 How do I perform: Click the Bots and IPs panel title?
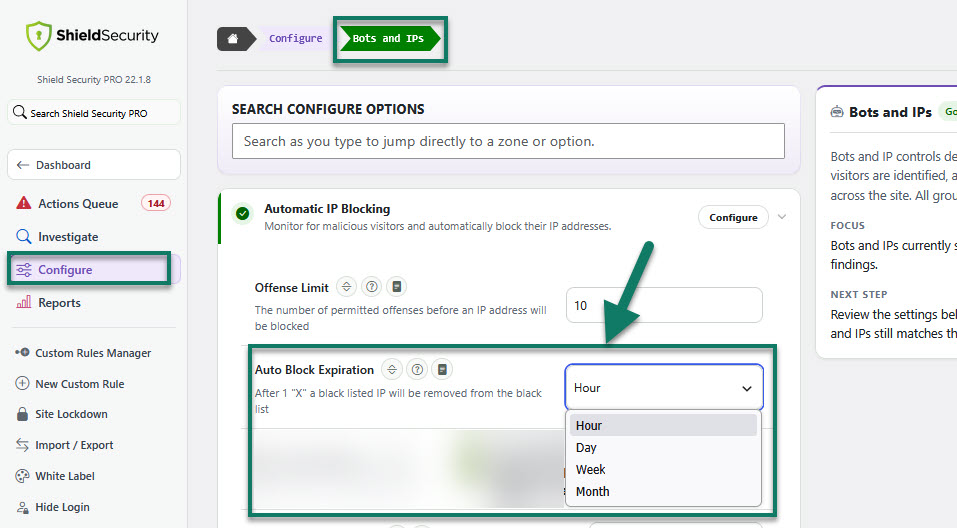coord(890,112)
